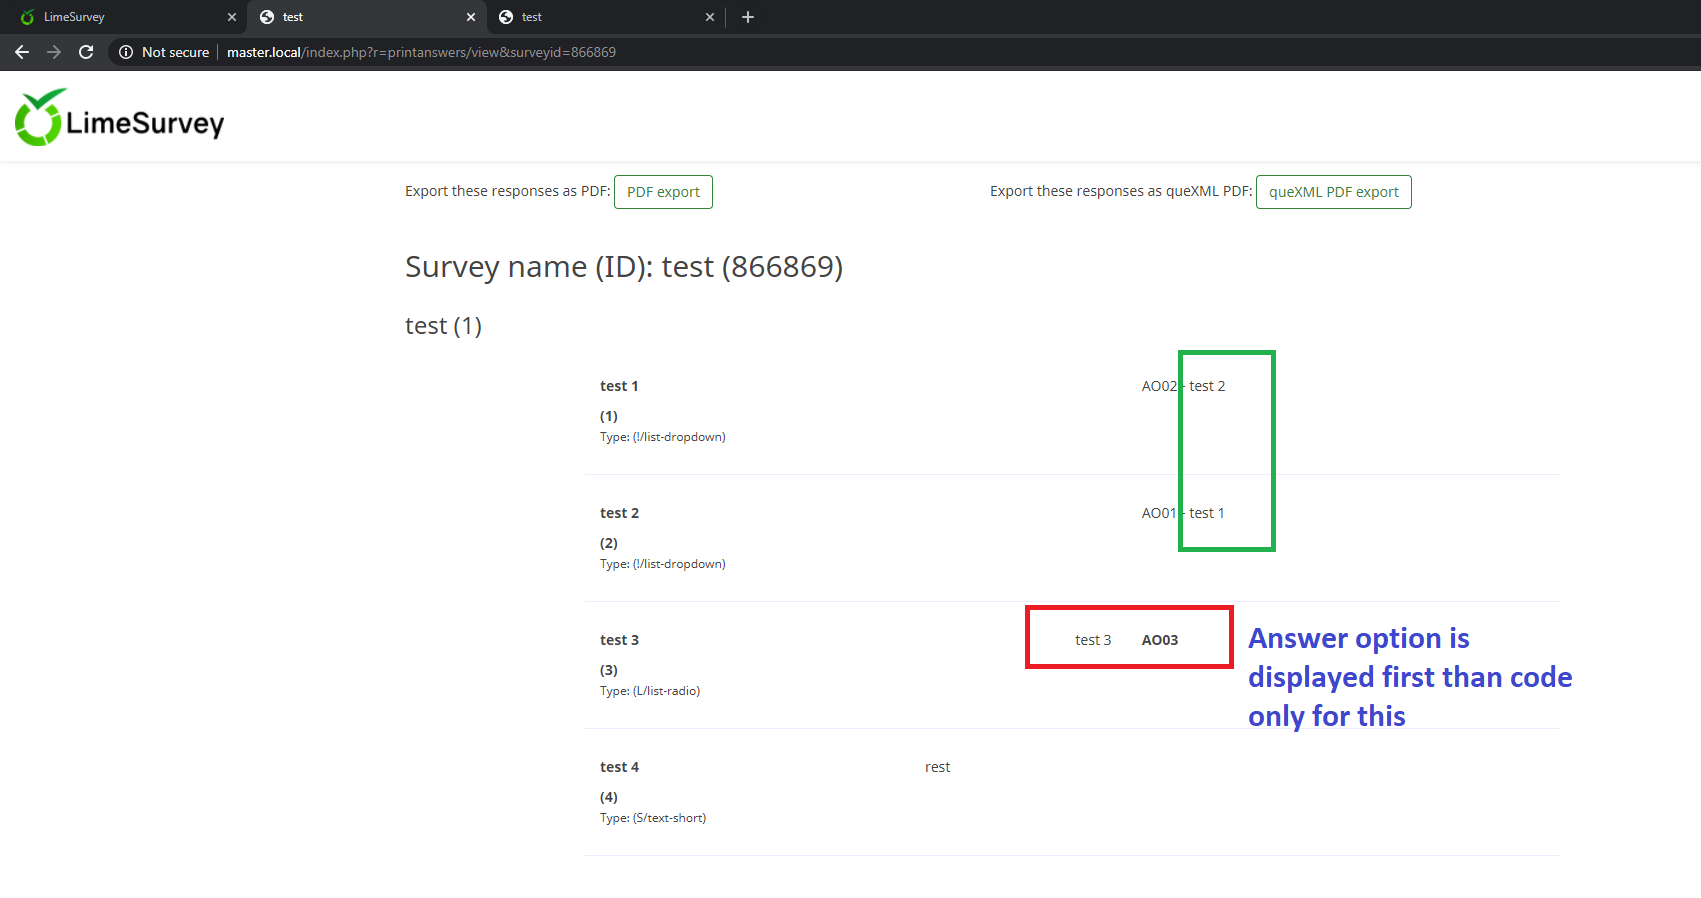Select the active test tab
Viewport: 1701px width, 898px height.
coord(360,17)
